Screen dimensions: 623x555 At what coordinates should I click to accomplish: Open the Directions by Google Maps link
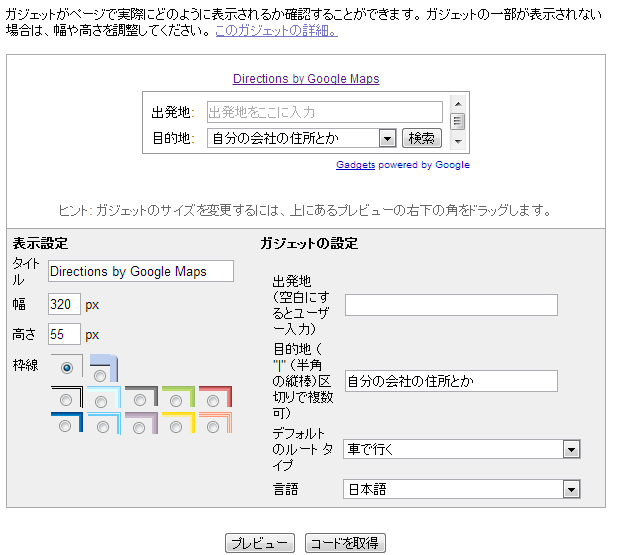(x=306, y=79)
